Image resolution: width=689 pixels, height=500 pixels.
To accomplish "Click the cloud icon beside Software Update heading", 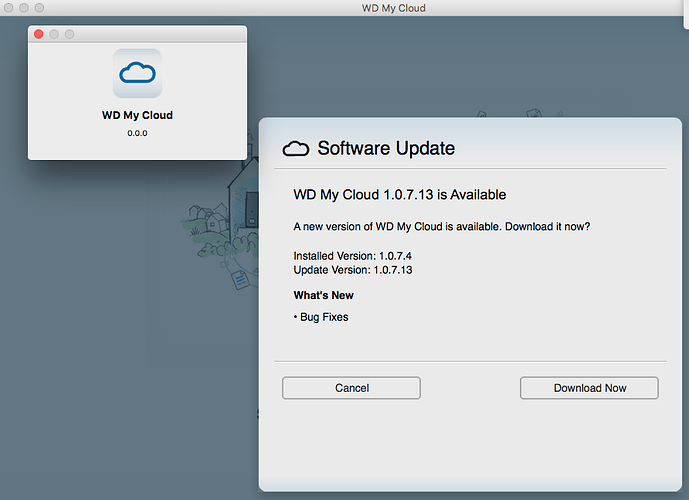I will [x=296, y=149].
